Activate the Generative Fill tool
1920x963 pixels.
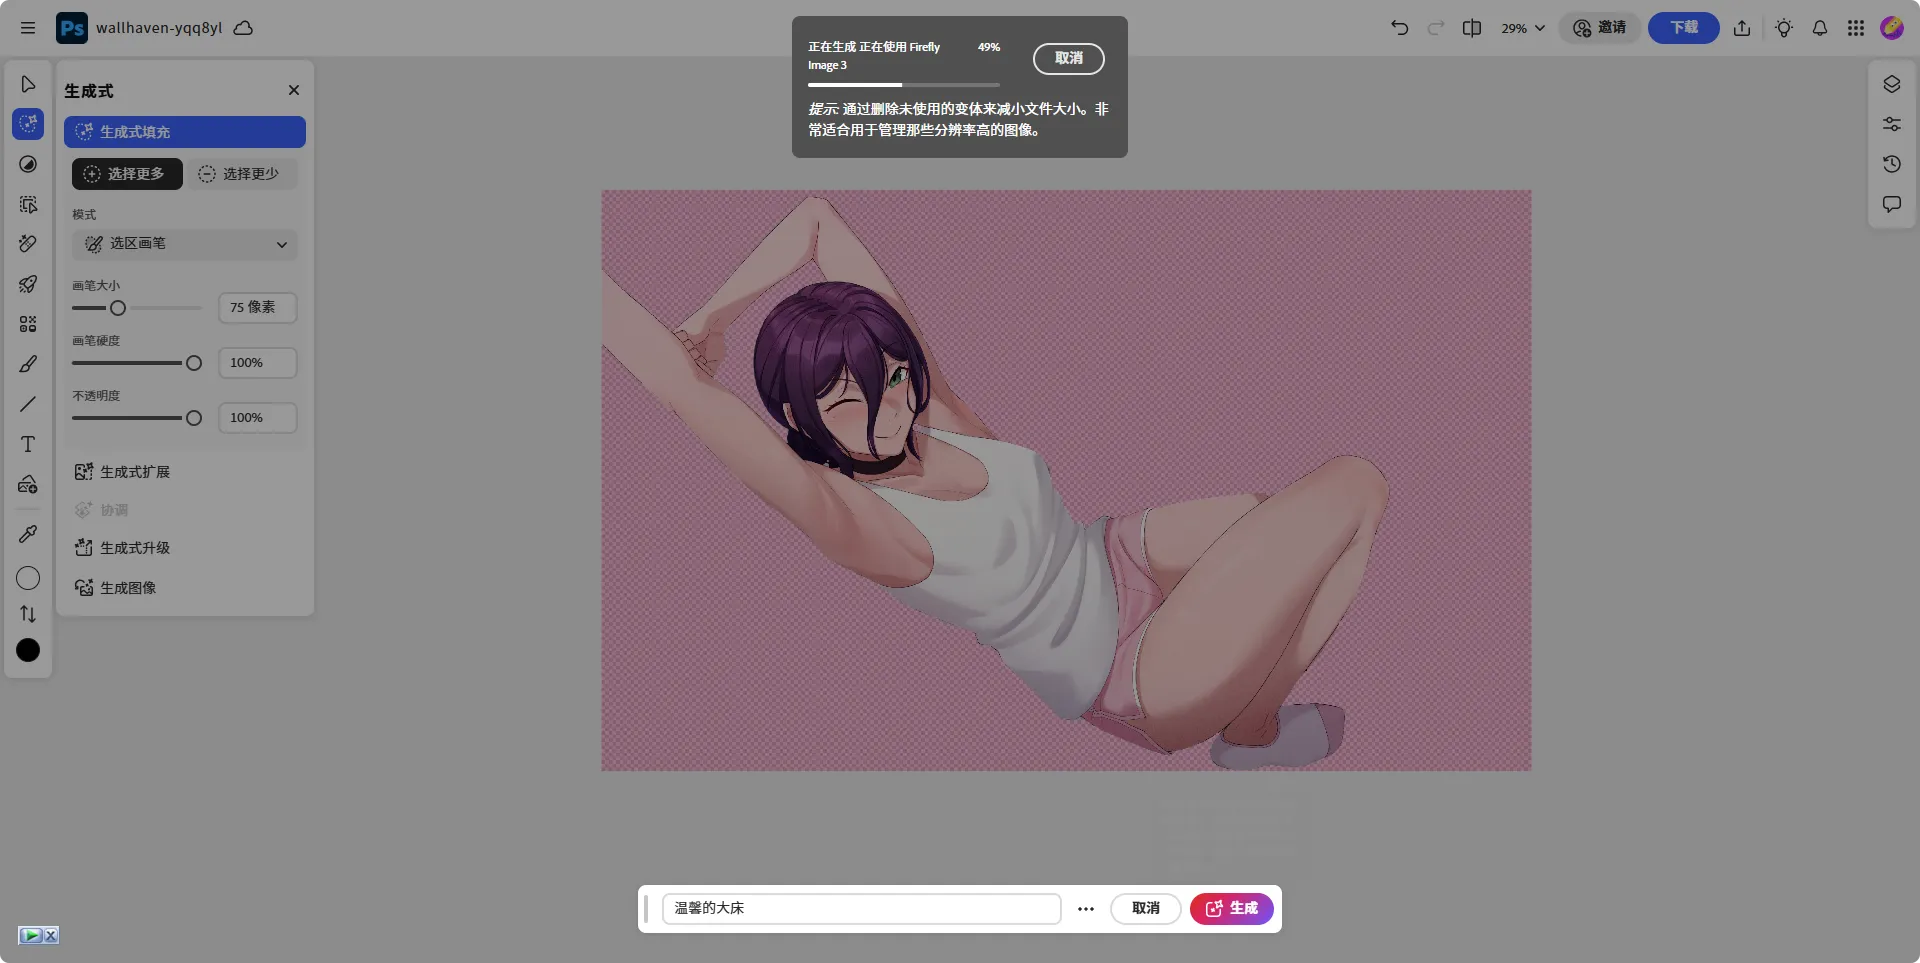(28, 124)
